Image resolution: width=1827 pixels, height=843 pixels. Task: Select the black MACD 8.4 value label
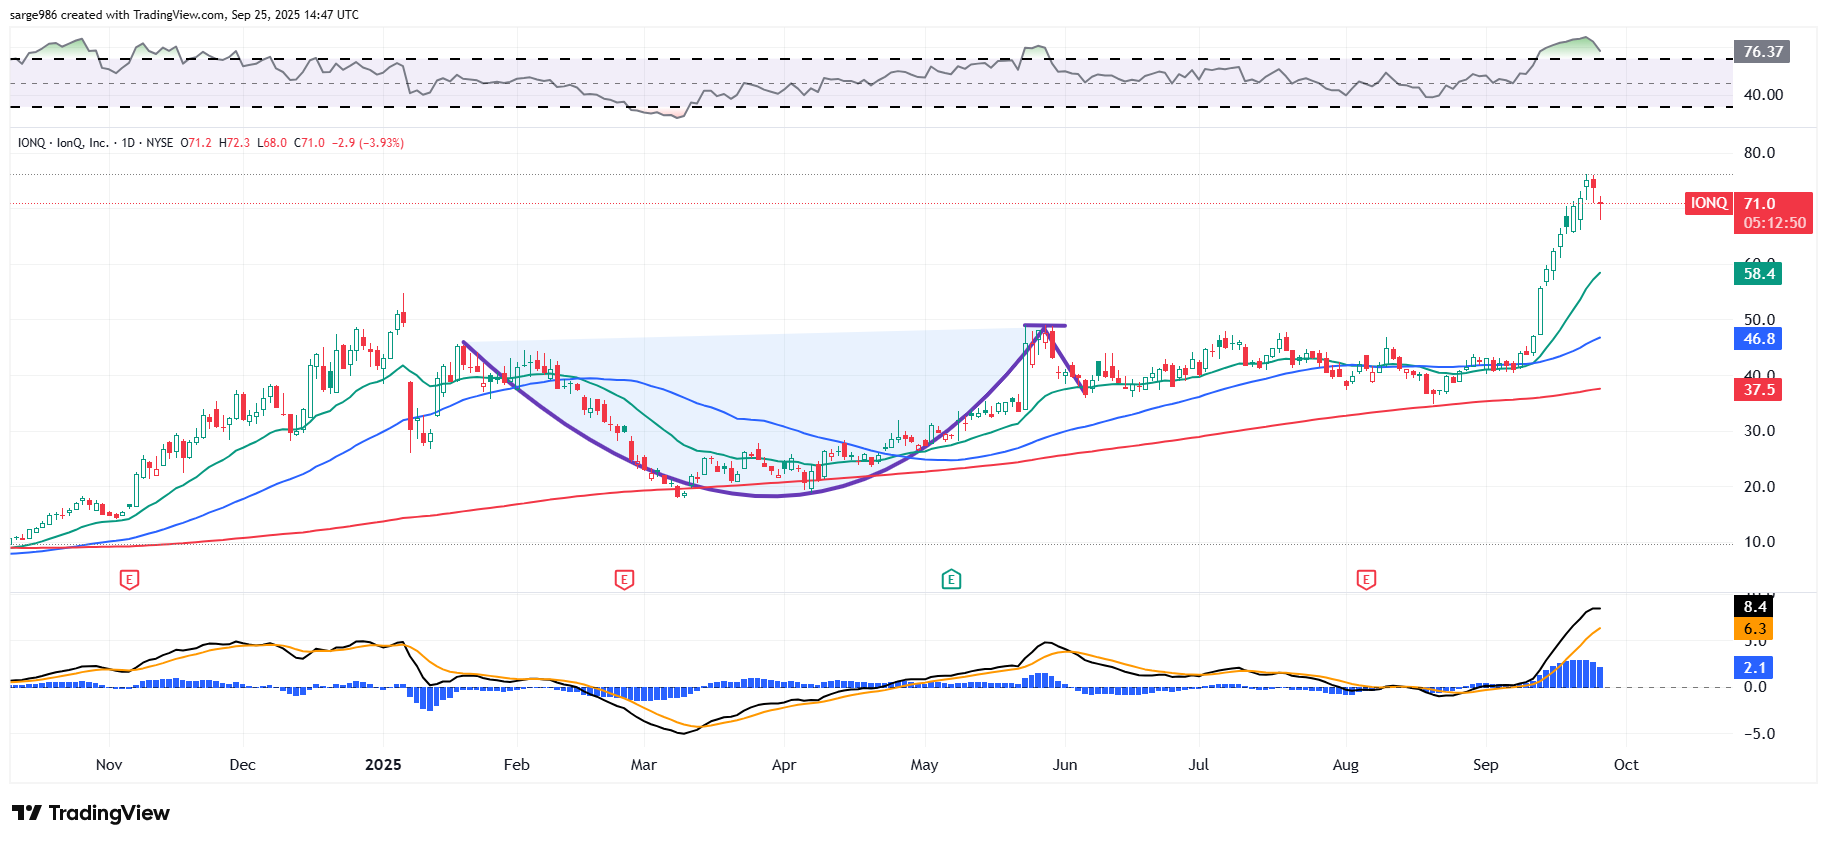click(1754, 607)
